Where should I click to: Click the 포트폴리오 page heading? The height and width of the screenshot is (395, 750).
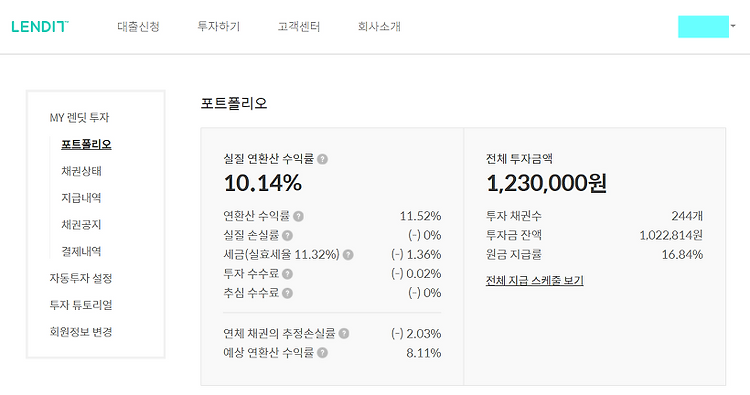(234, 103)
